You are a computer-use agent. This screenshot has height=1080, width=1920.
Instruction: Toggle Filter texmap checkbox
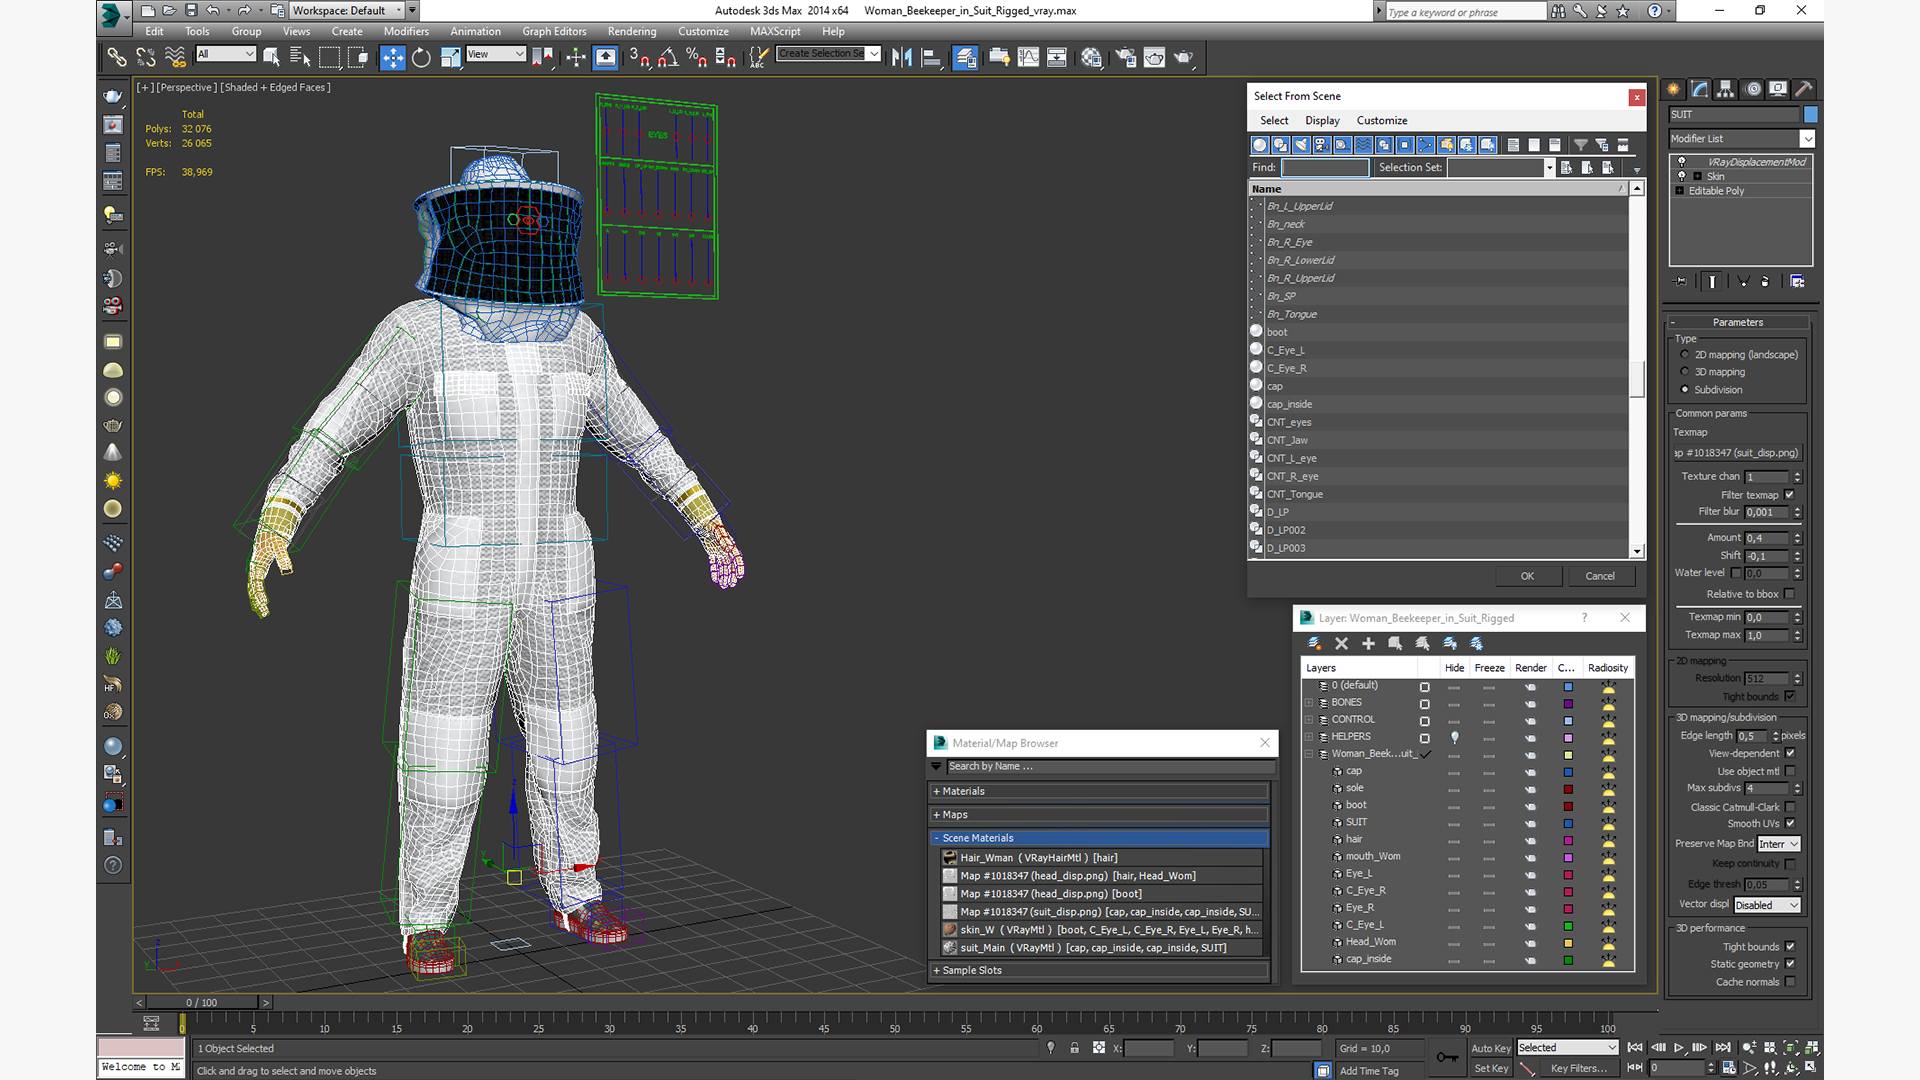click(1789, 495)
